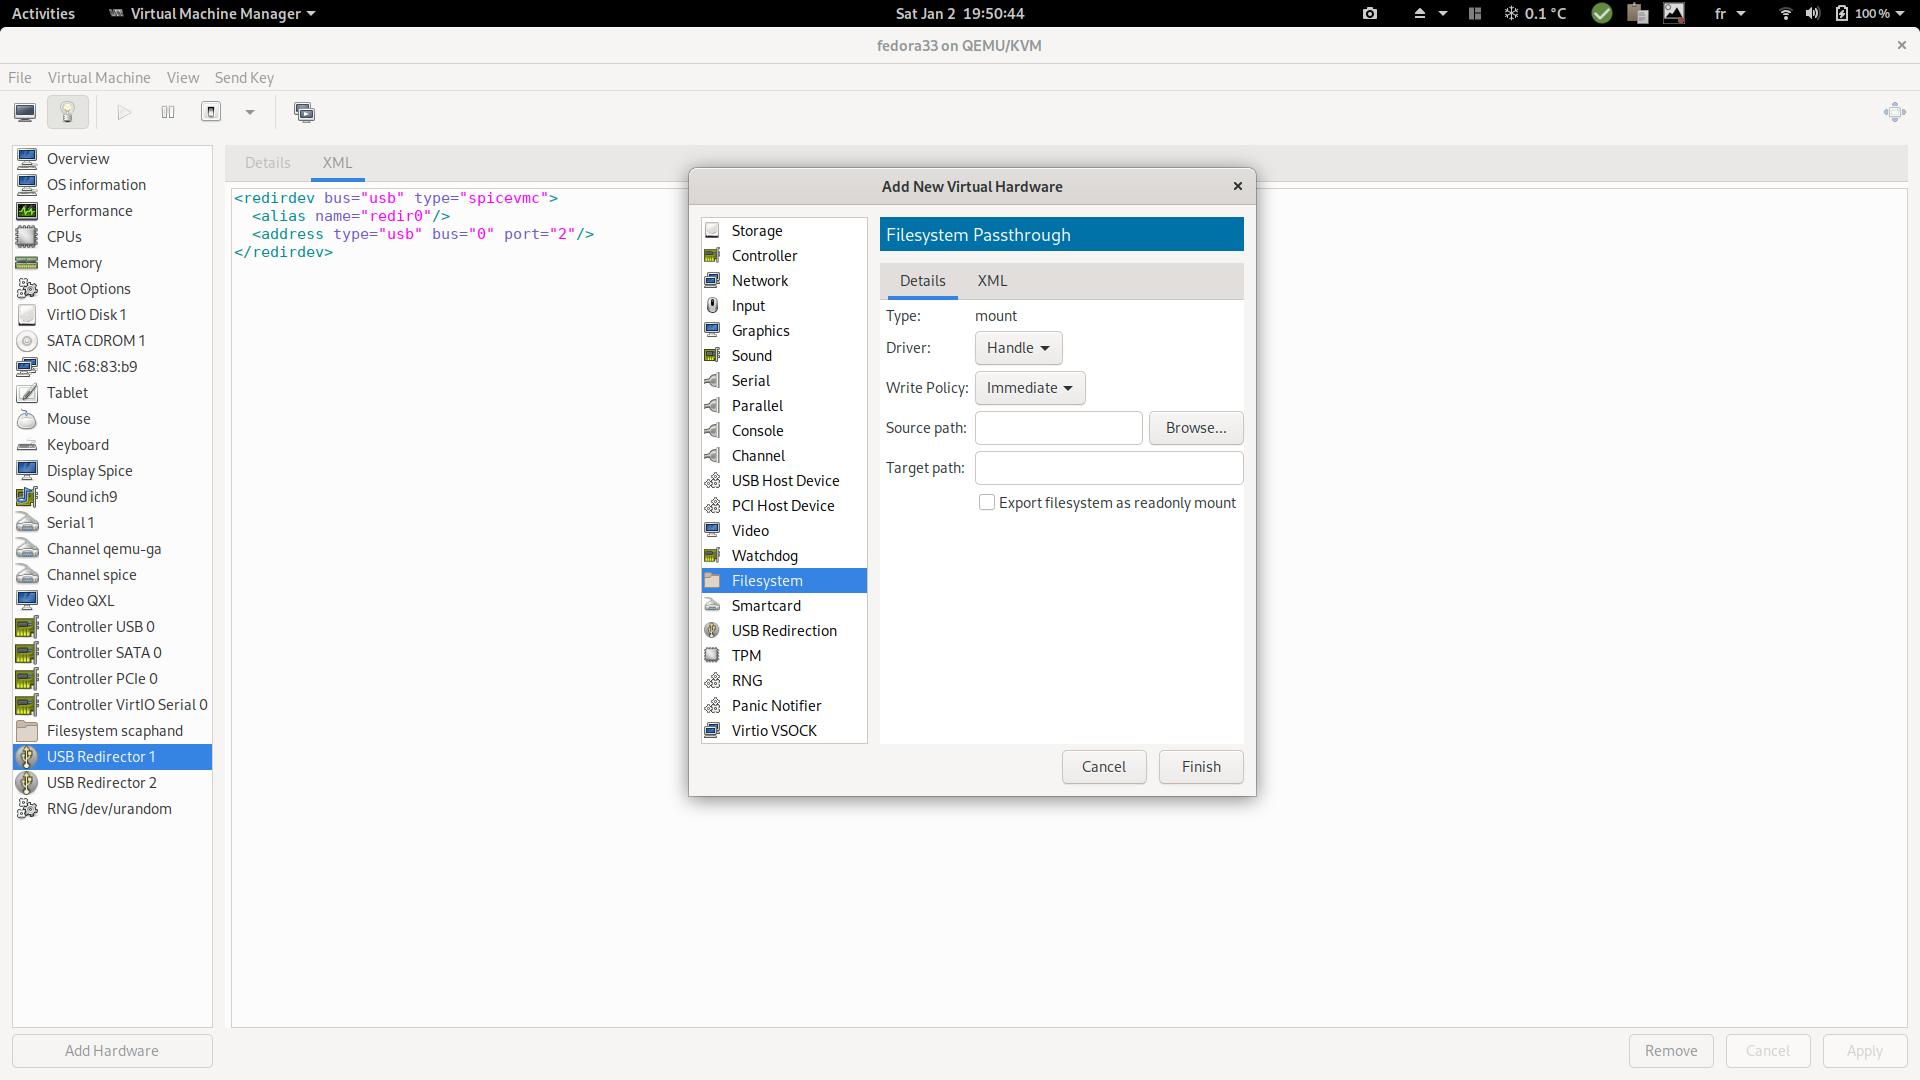This screenshot has height=1080, width=1920.
Task: Open the Performance hardware entry
Action: click(112, 210)
